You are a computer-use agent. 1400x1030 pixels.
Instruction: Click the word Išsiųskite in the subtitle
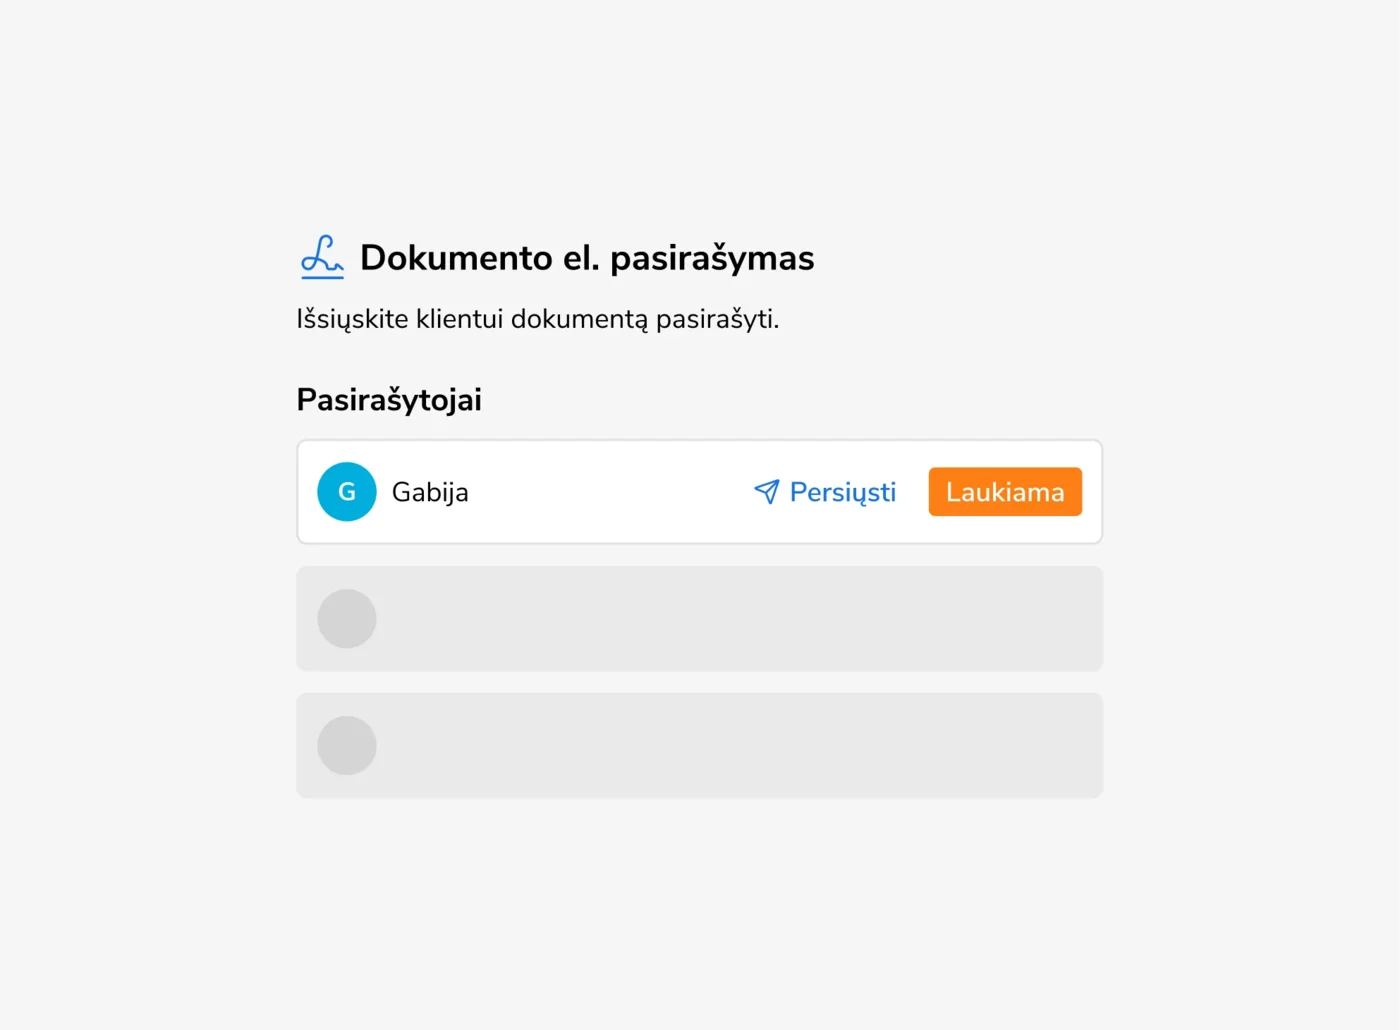[x=352, y=319]
